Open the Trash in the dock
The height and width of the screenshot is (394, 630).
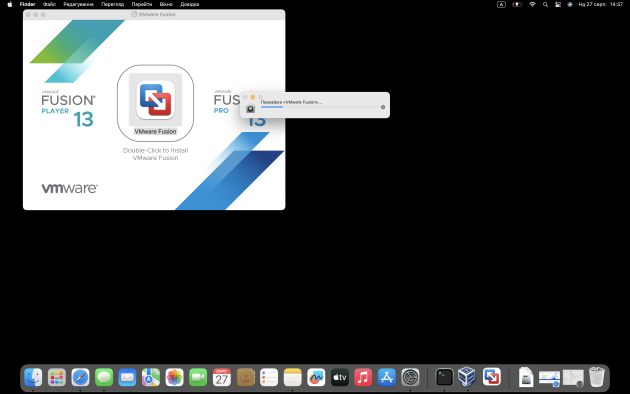(x=597, y=377)
